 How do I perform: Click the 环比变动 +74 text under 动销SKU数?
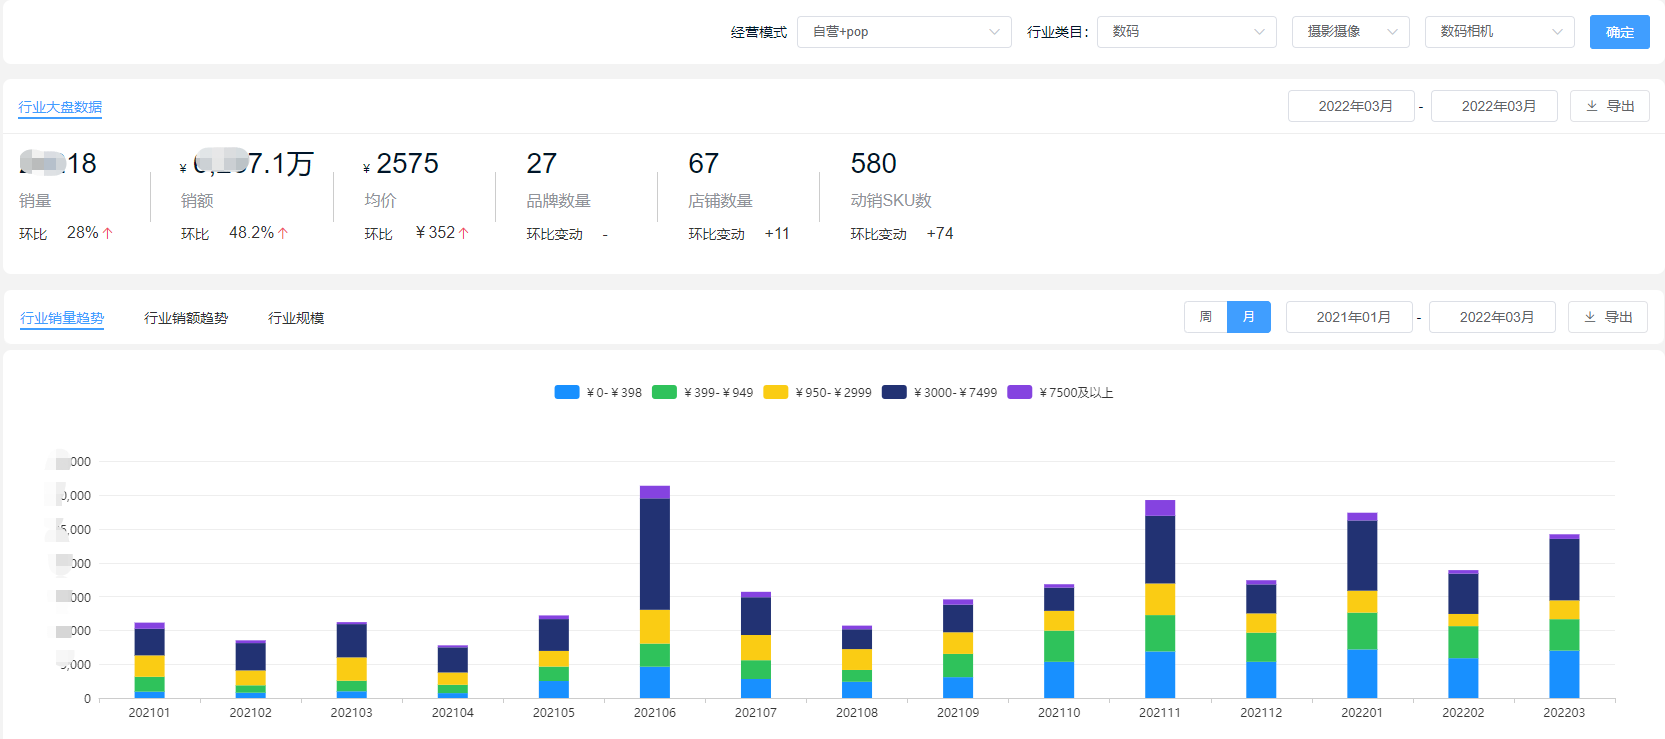902,234
